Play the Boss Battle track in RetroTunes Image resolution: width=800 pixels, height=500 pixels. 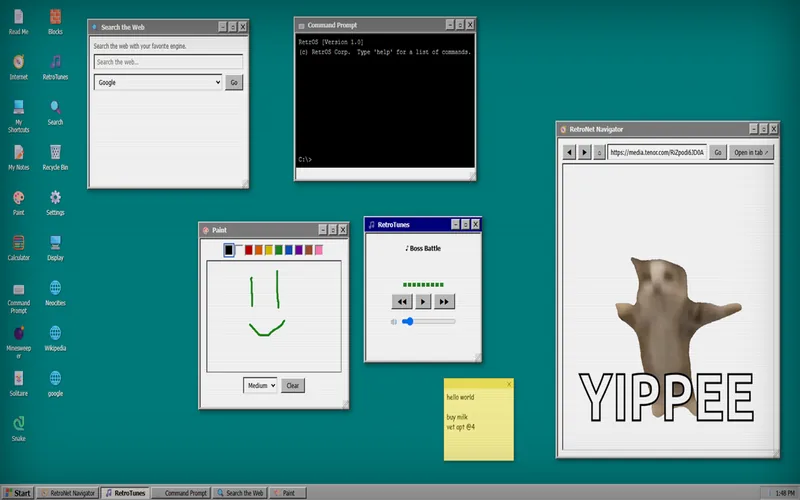click(x=423, y=302)
